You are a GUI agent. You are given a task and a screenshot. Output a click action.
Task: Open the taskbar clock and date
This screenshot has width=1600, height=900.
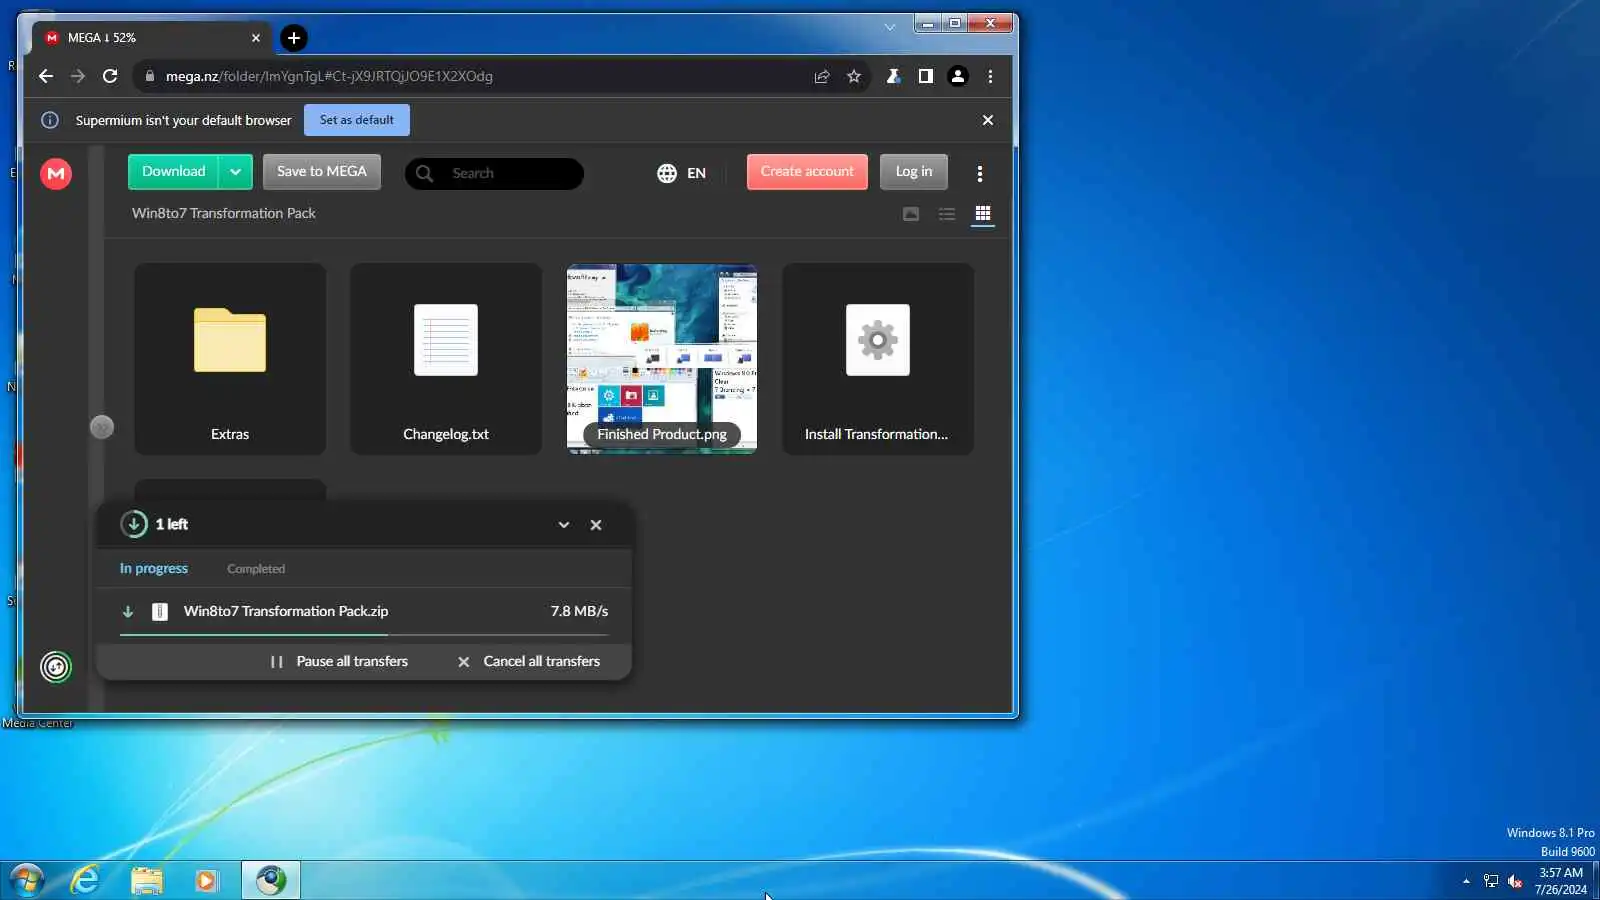1561,881
